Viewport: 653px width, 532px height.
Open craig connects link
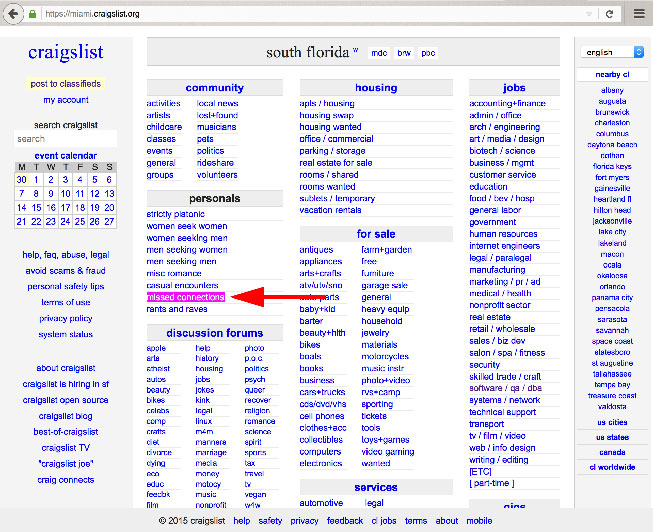tap(66, 480)
